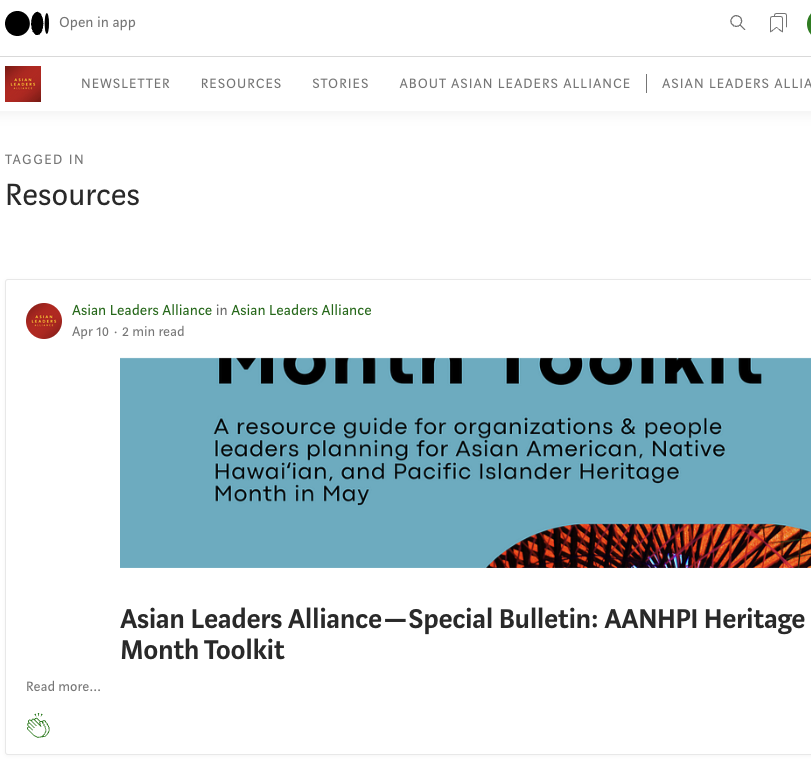Click Read more… link
Image resolution: width=811 pixels, height=771 pixels.
(x=64, y=686)
